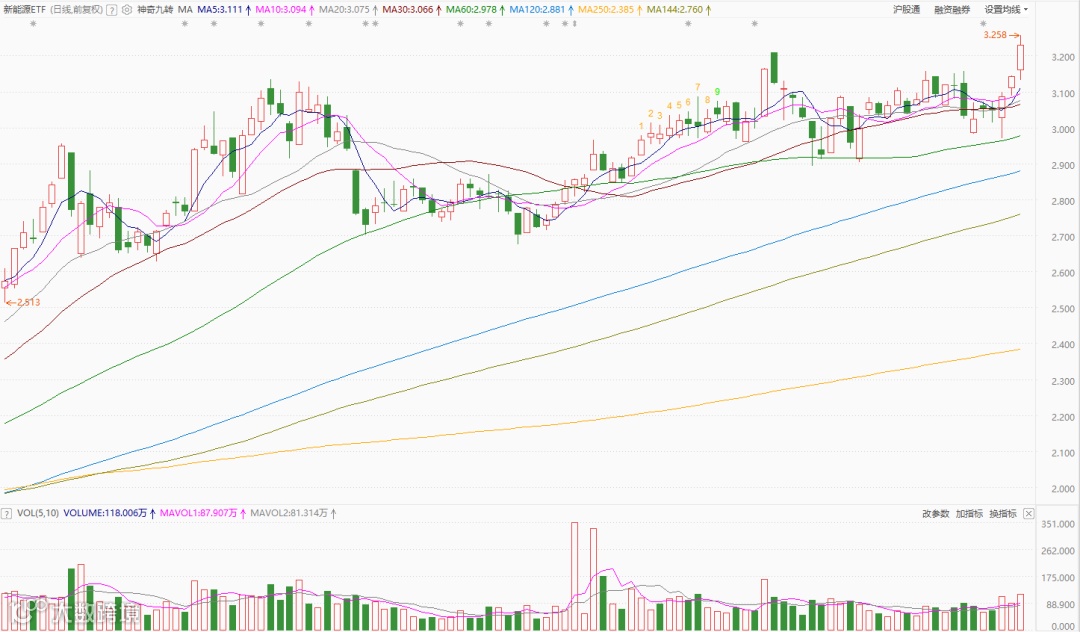
Task: Click the asterisk event marker above the 3.258 high
Action: click(x=983, y=24)
